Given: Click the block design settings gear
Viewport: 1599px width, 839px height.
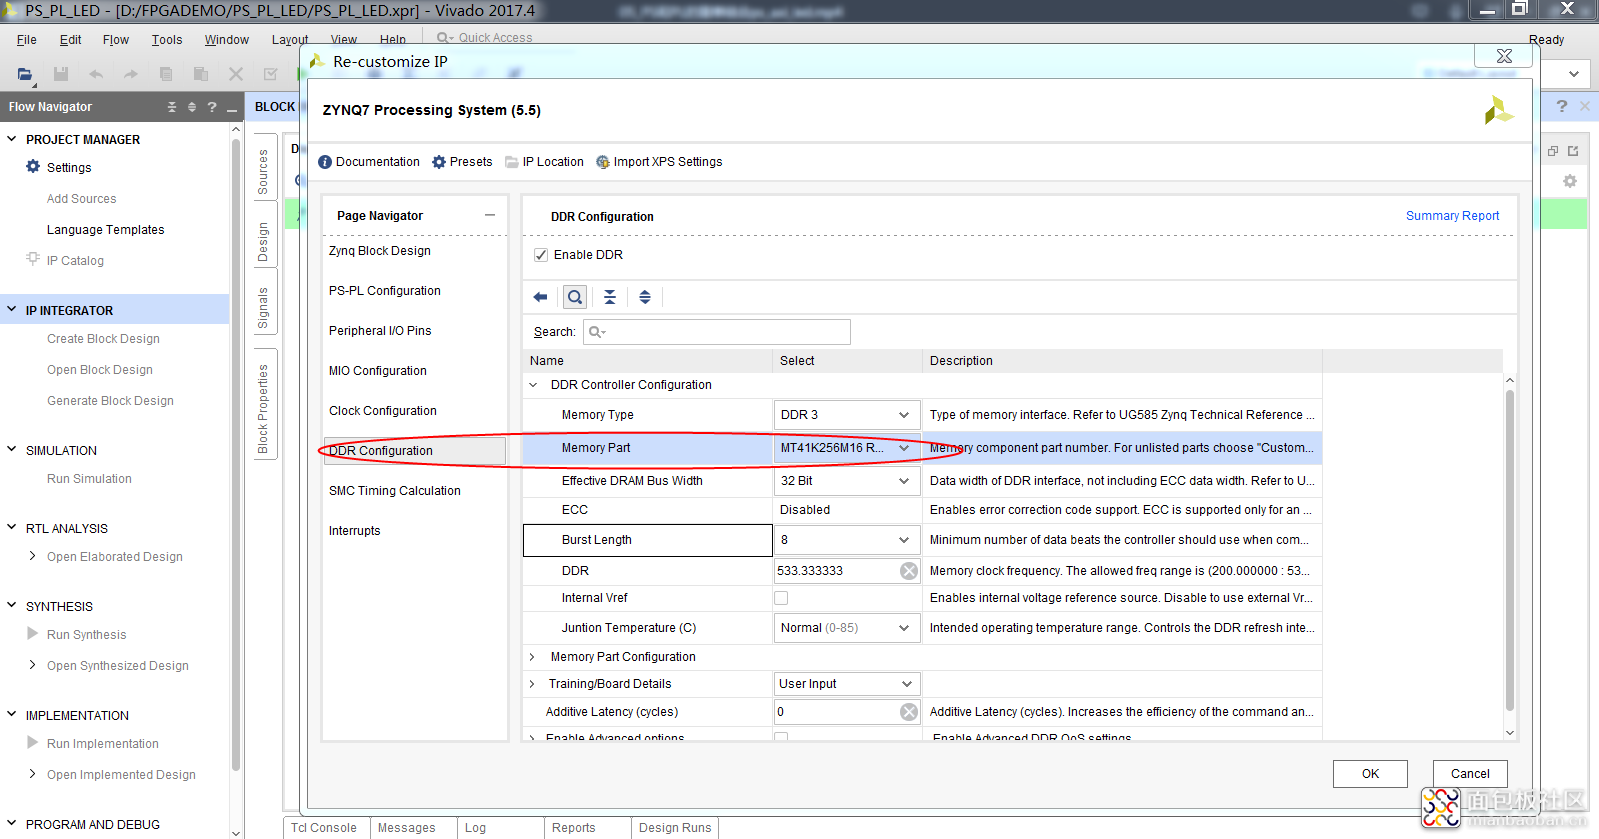Looking at the screenshot, I should point(1570,181).
